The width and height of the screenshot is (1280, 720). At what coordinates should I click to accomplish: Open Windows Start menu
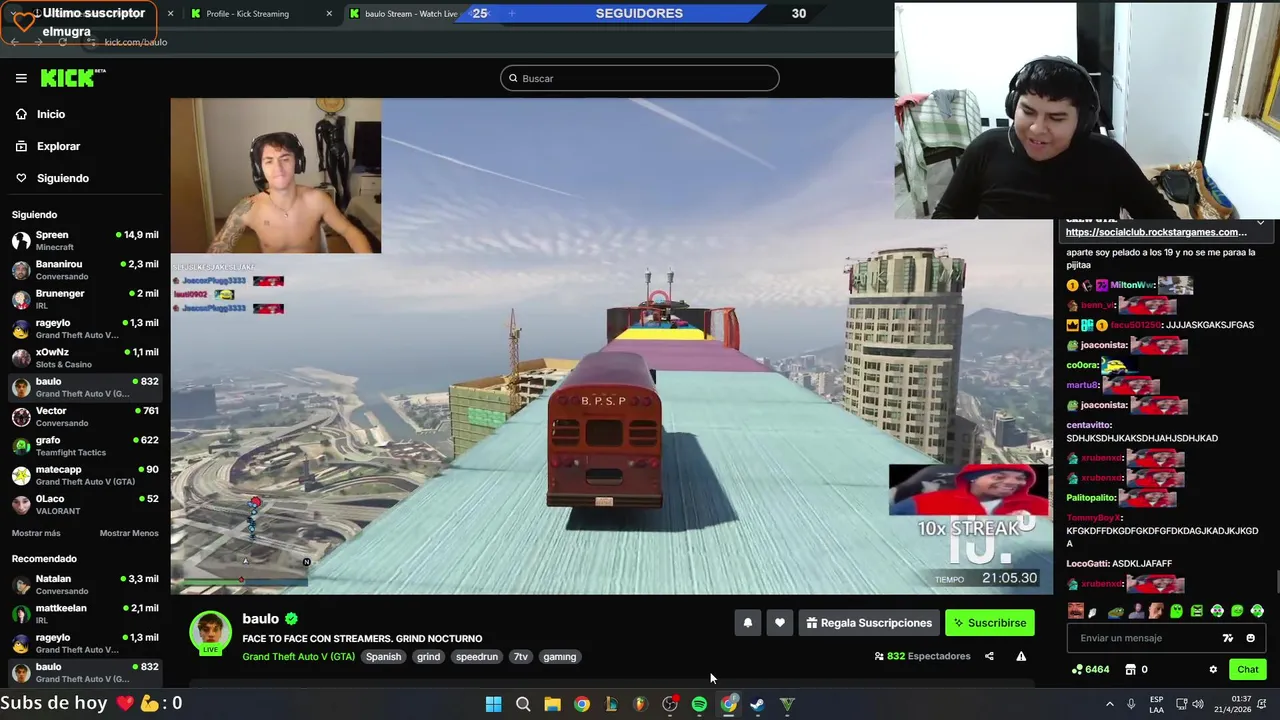[x=493, y=705]
